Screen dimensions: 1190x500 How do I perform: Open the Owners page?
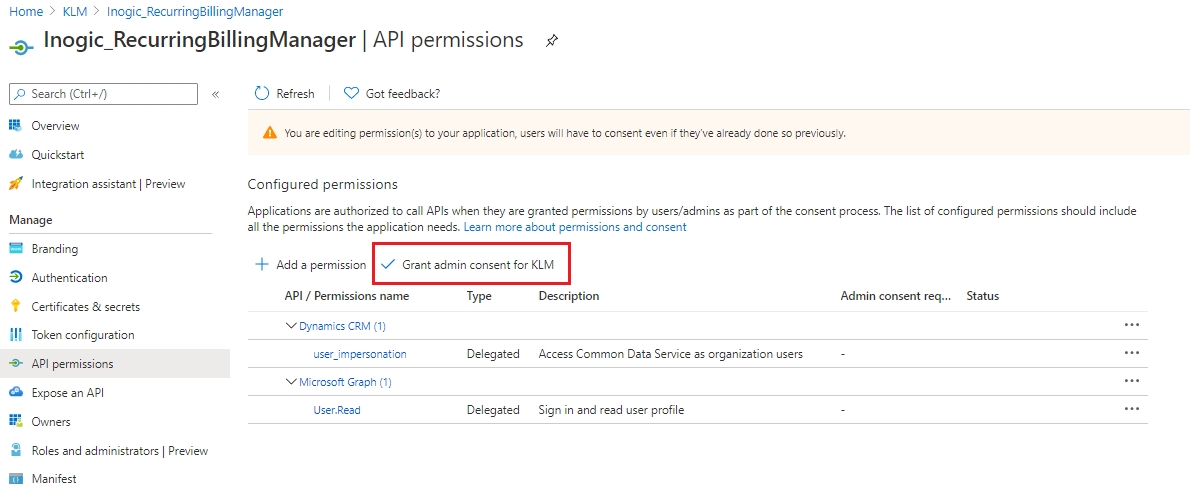pyautogui.click(x=51, y=421)
